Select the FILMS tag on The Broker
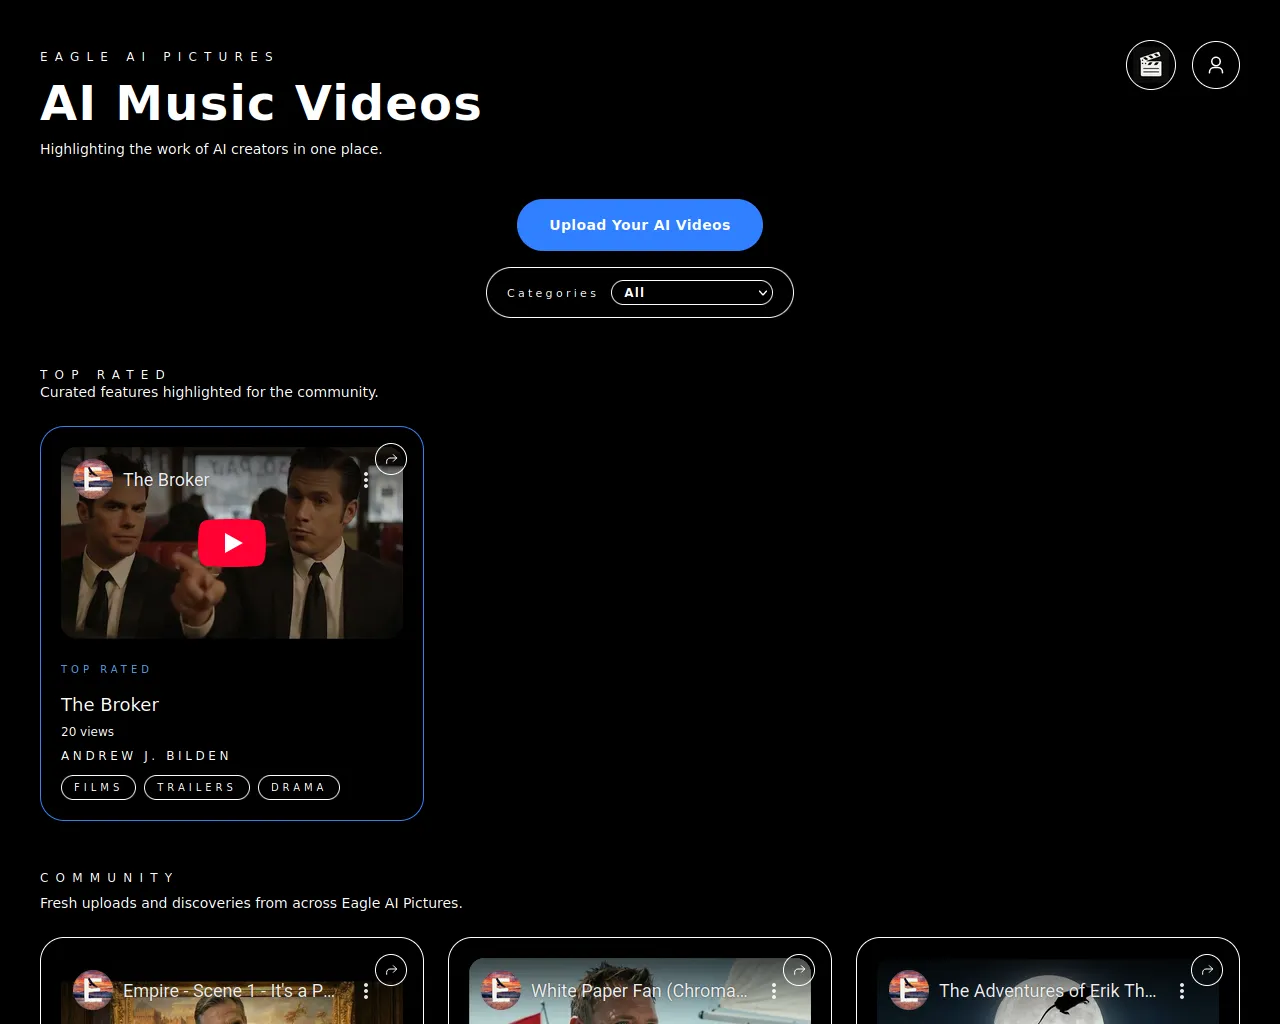Screen dimensions: 1280x1024 [x=97, y=787]
